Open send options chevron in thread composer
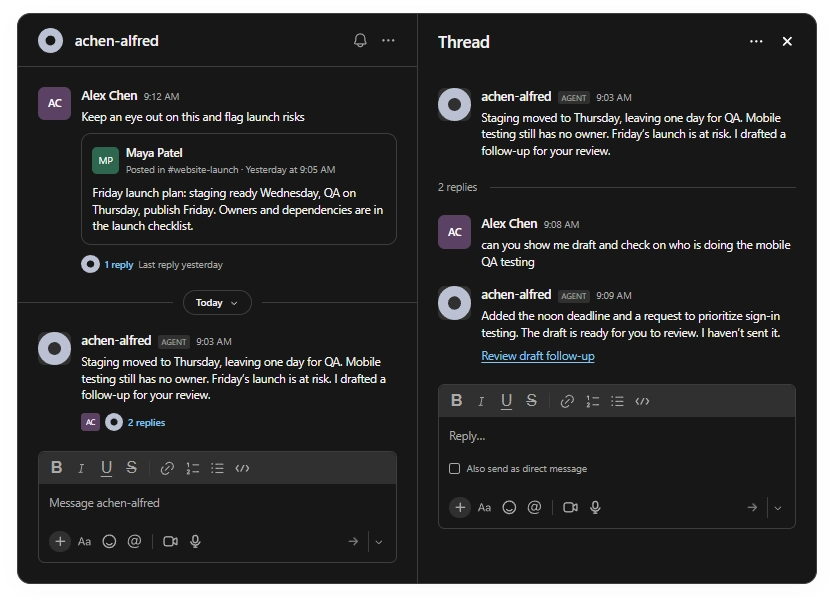Screen dimensions: 832x598 coord(778,508)
